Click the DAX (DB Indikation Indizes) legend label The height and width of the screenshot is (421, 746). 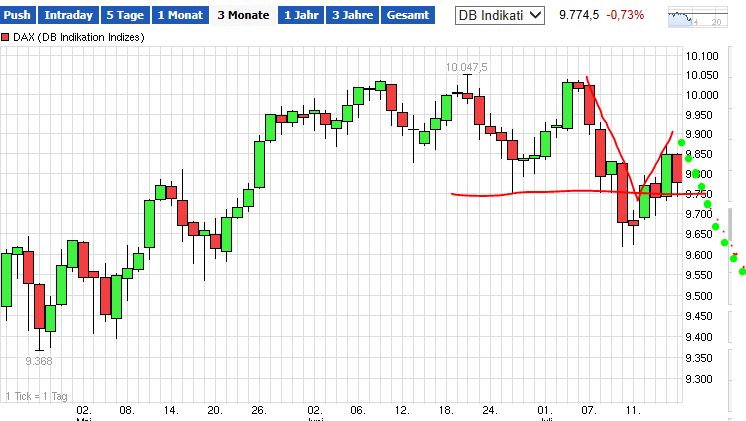click(x=79, y=37)
